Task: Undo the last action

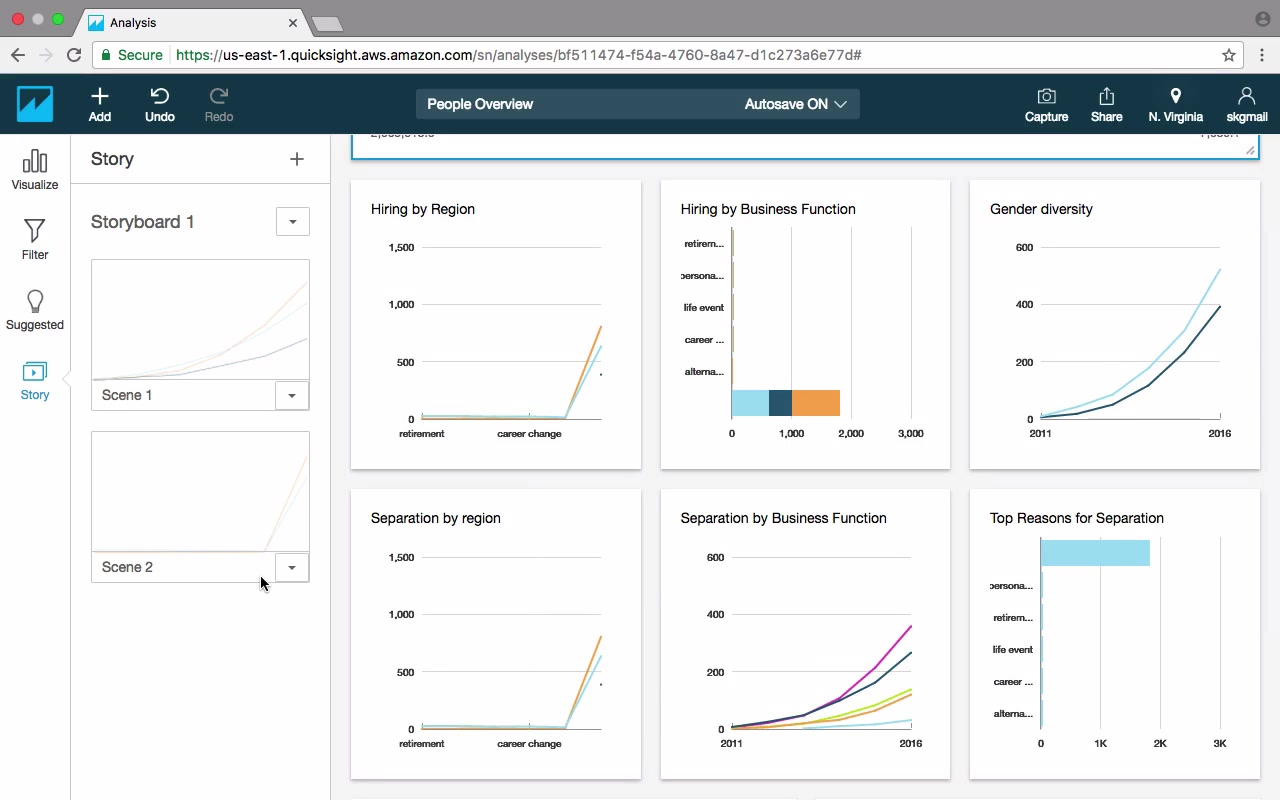Action: (160, 104)
